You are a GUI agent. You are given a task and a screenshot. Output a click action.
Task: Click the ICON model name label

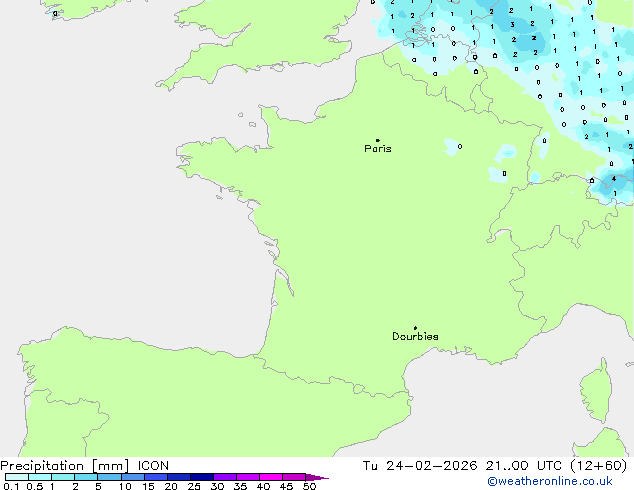coord(153,466)
